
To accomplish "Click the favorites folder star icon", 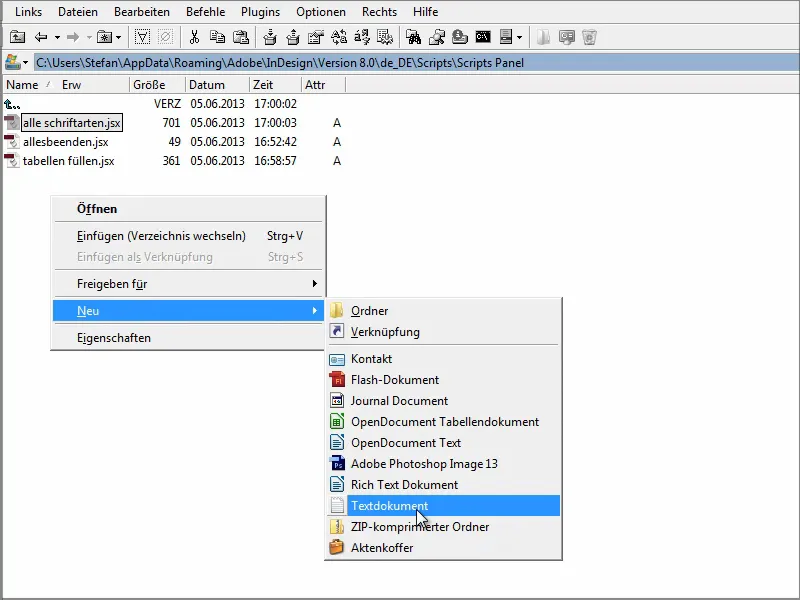I will tap(104, 37).
